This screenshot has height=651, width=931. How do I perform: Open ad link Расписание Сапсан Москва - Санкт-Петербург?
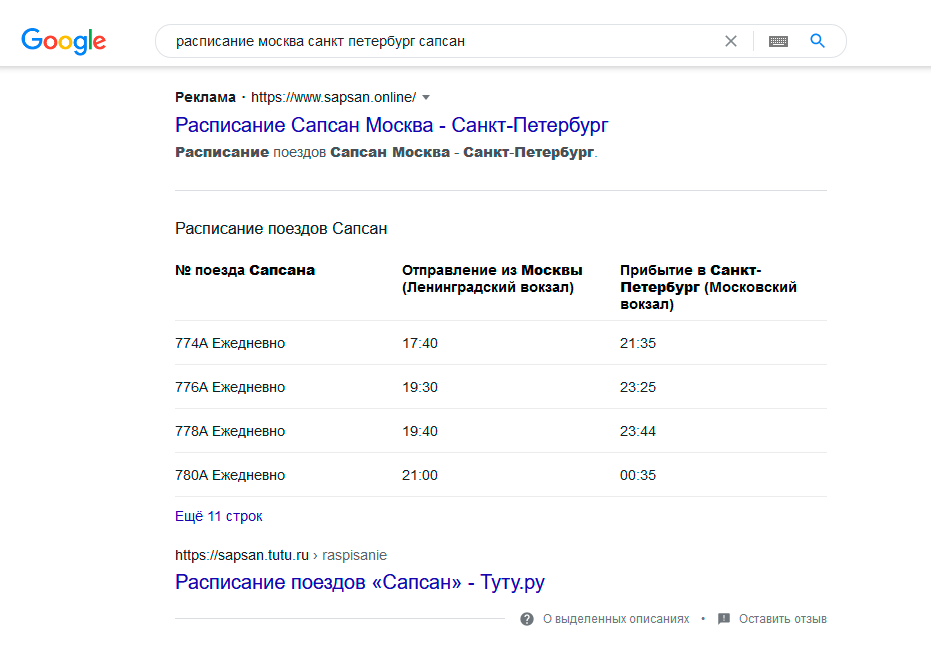pos(391,125)
